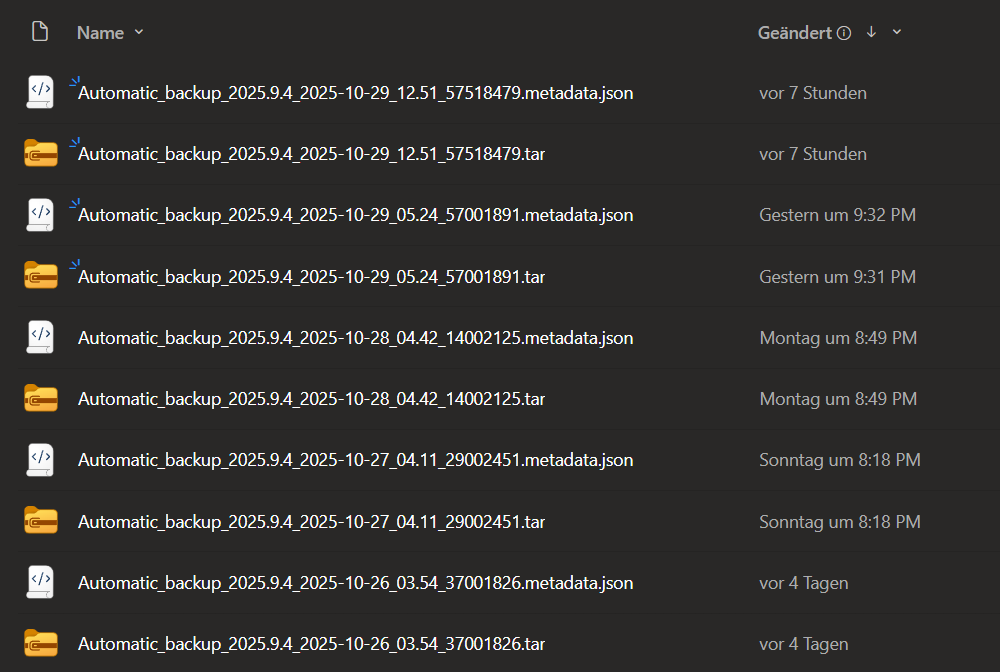Sort by the Geändert column header
Image resolution: width=1000 pixels, height=672 pixels.
794,33
